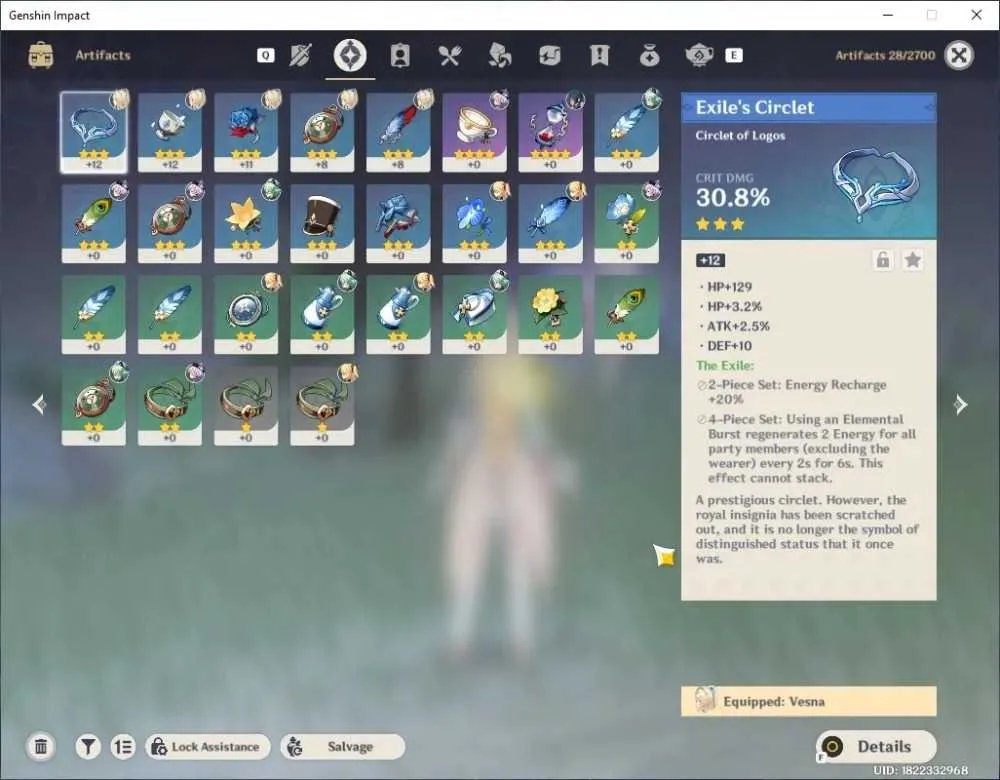
Task: Click the CRIT DMG 30.8% main stat
Action: [733, 191]
